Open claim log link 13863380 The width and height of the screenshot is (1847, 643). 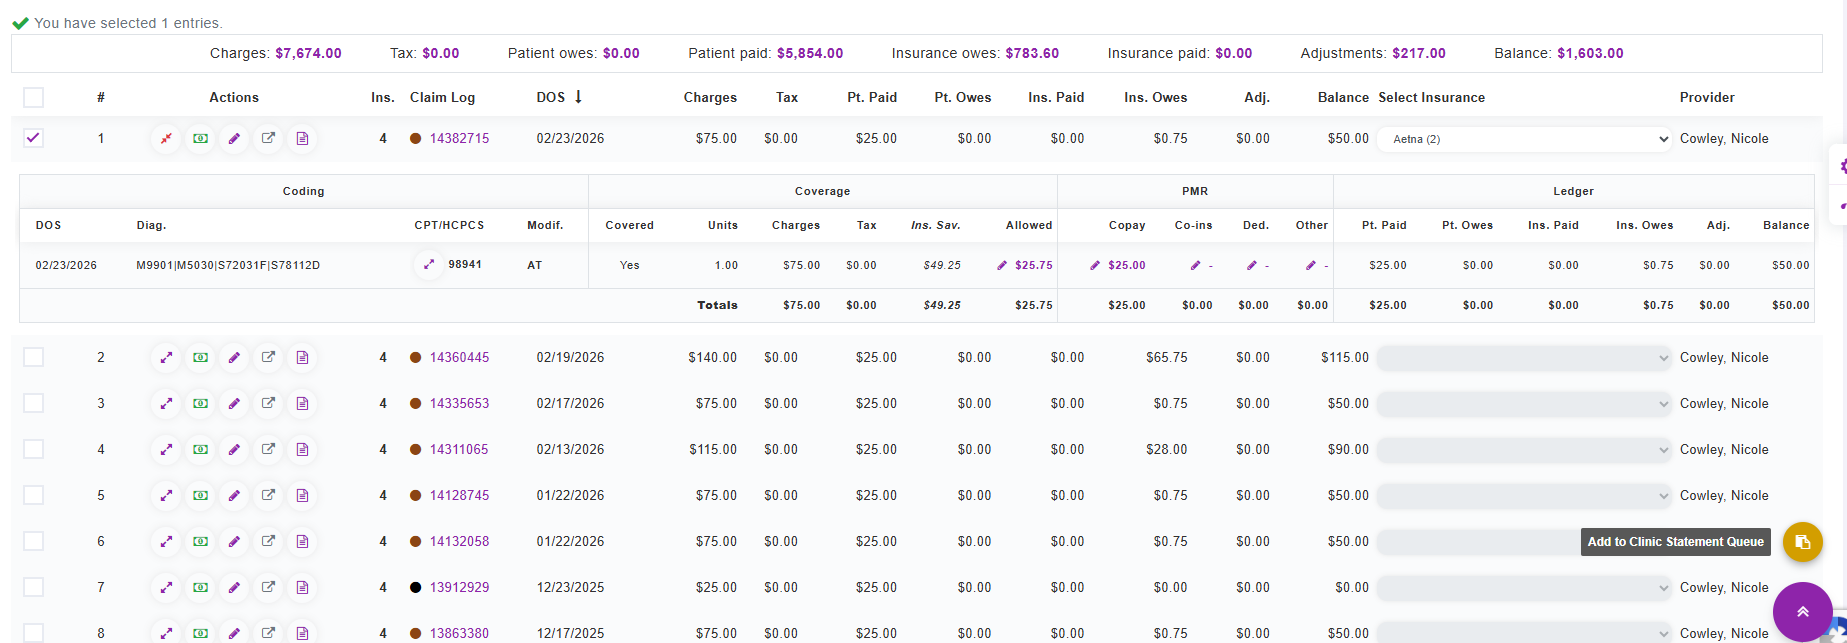459,633
